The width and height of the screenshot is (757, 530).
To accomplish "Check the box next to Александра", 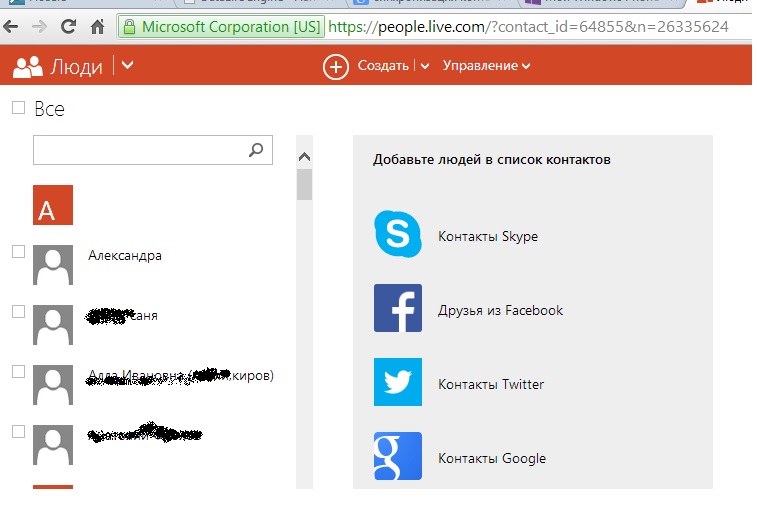I will 18,251.
